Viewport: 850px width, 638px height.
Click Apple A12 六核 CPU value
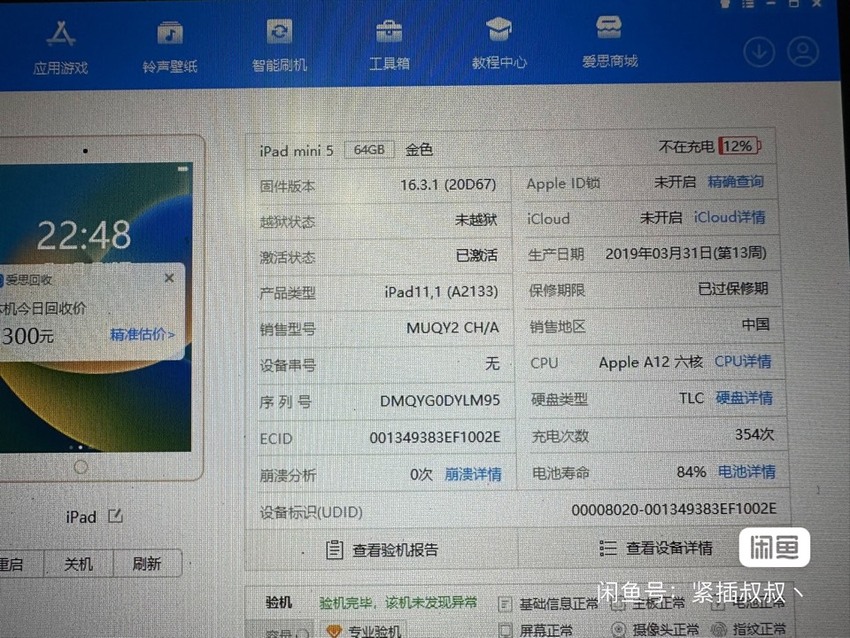pyautogui.click(x=651, y=362)
